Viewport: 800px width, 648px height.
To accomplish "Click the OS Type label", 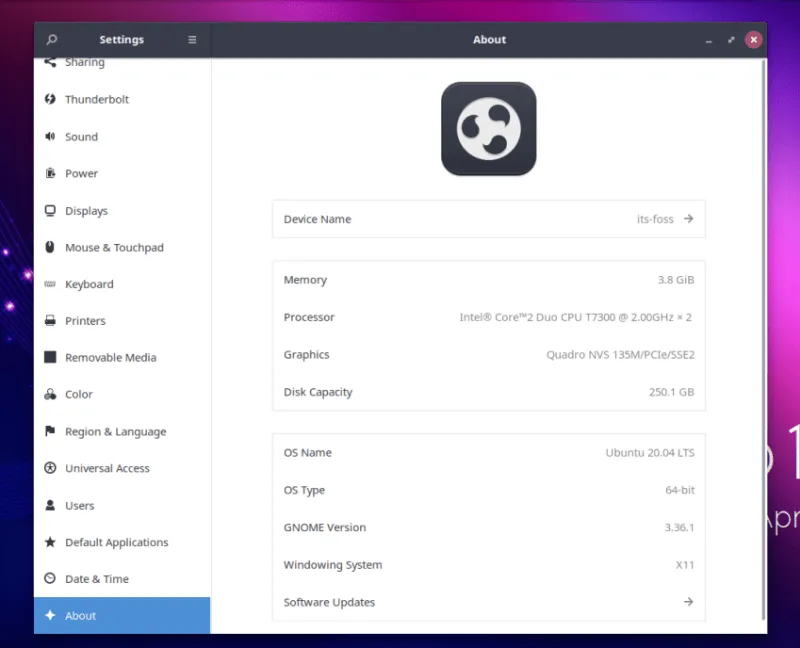I will coord(304,490).
